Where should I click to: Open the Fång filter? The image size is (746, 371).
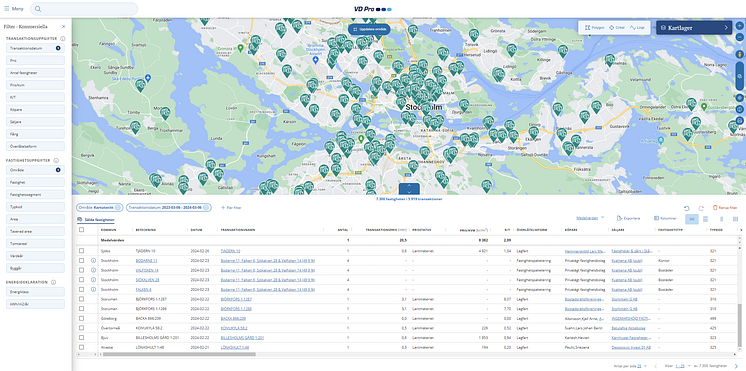pyautogui.click(x=35, y=134)
